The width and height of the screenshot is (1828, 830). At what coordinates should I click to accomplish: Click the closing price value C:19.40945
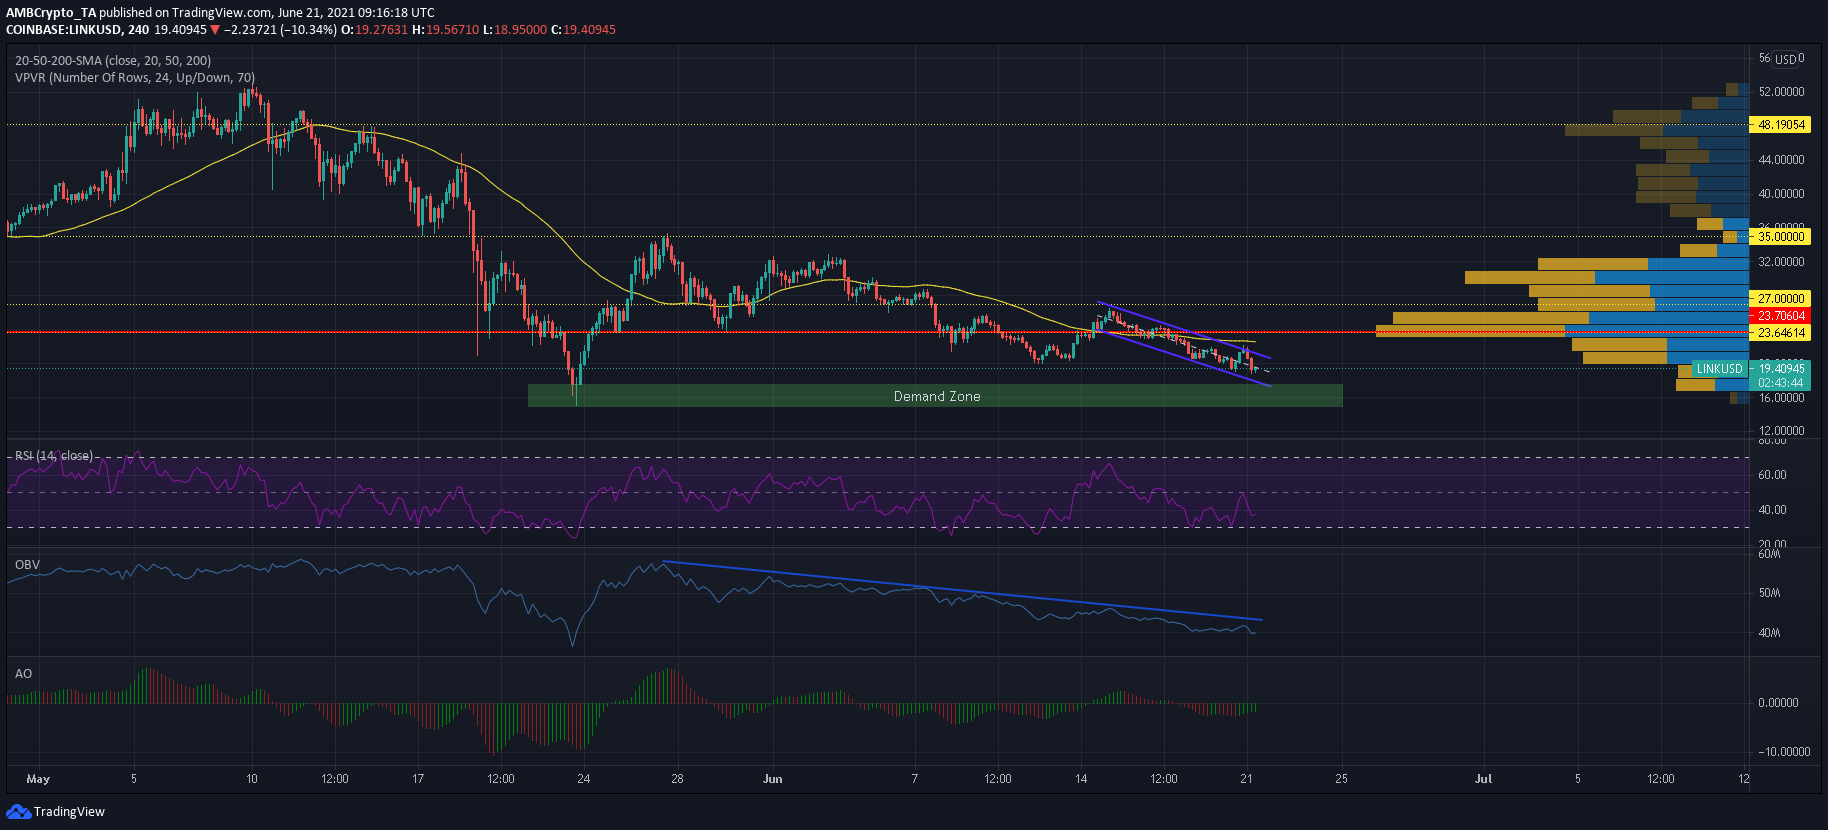(583, 30)
